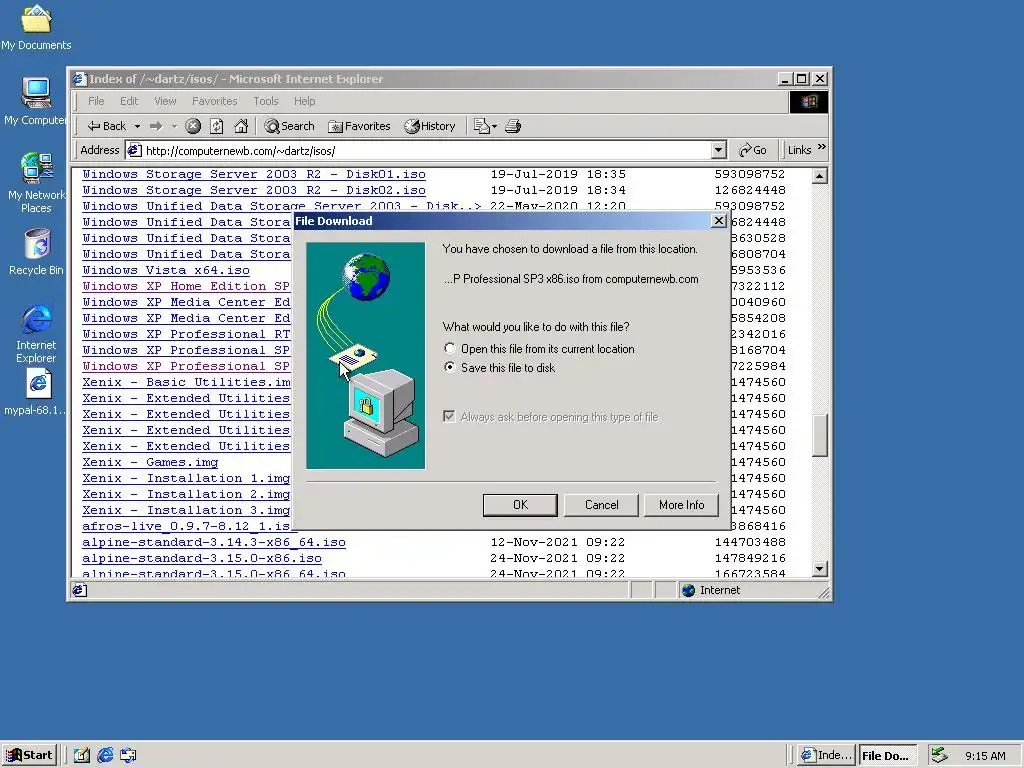Open the address bar dropdown arrow

click(718, 150)
